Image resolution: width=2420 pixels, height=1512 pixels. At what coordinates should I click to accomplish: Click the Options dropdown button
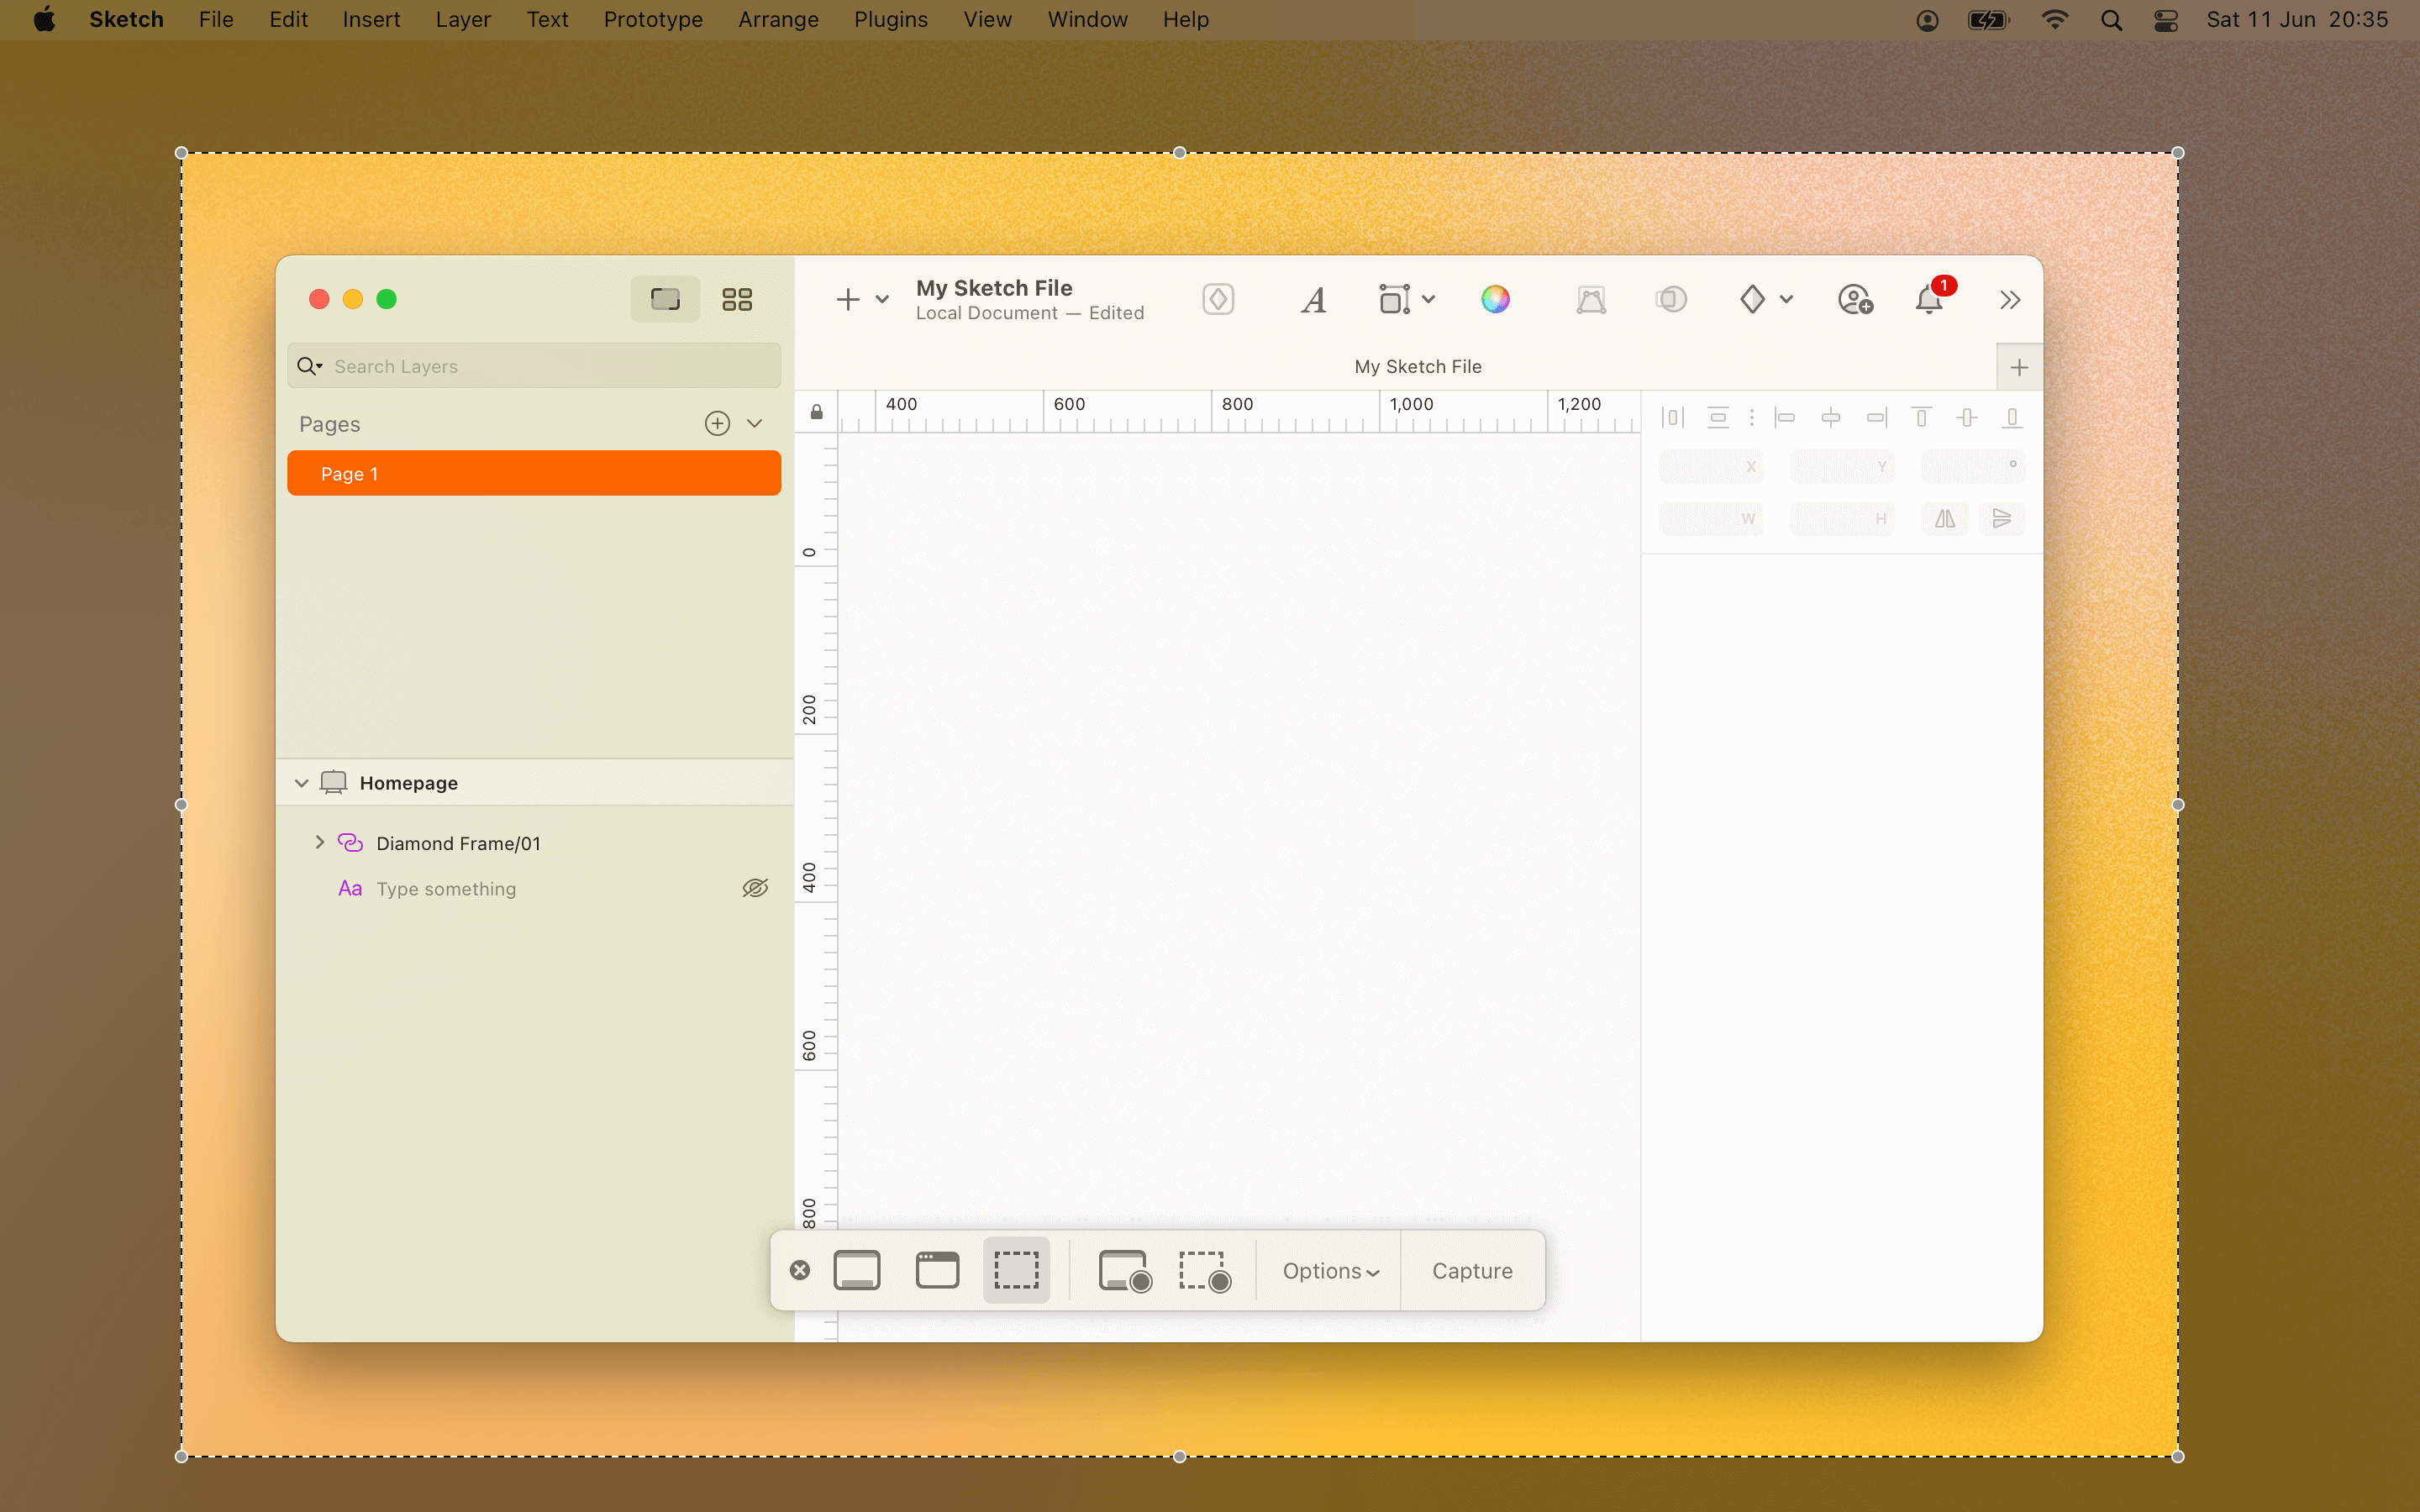click(x=1331, y=1270)
